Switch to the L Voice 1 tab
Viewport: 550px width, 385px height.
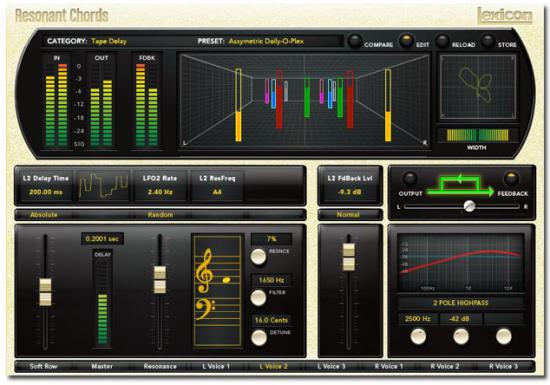216,366
